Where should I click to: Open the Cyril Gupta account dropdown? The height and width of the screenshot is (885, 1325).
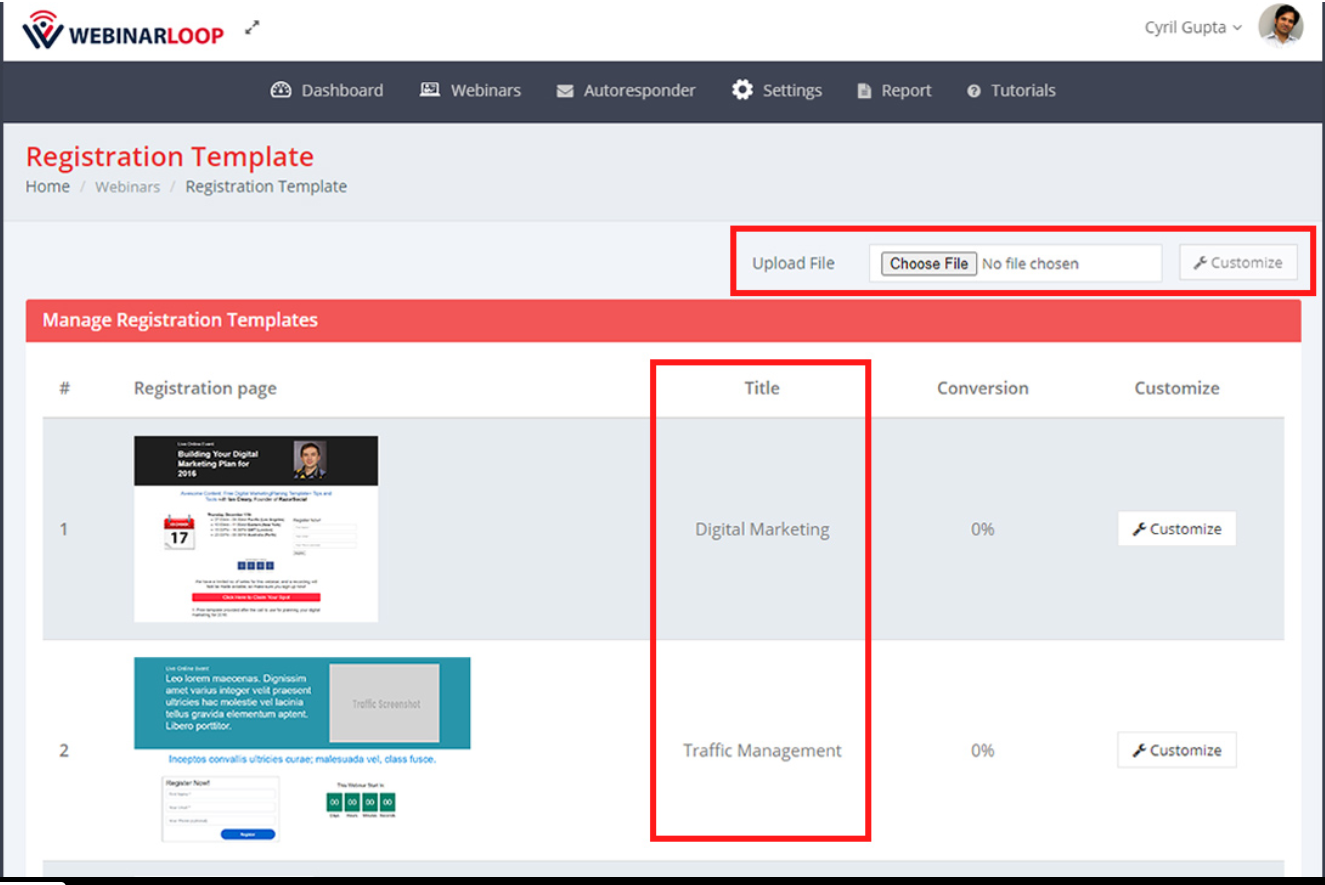[1193, 27]
